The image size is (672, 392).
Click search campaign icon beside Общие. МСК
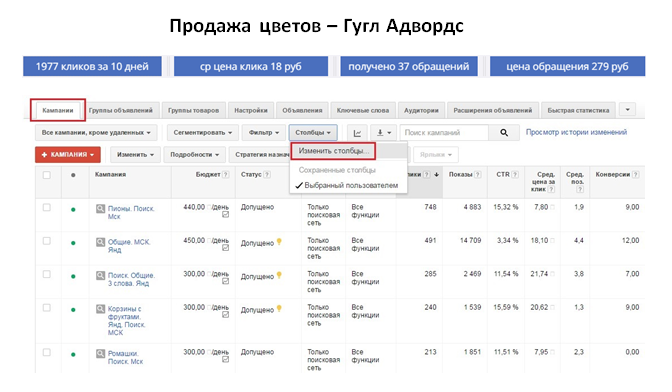(100, 242)
